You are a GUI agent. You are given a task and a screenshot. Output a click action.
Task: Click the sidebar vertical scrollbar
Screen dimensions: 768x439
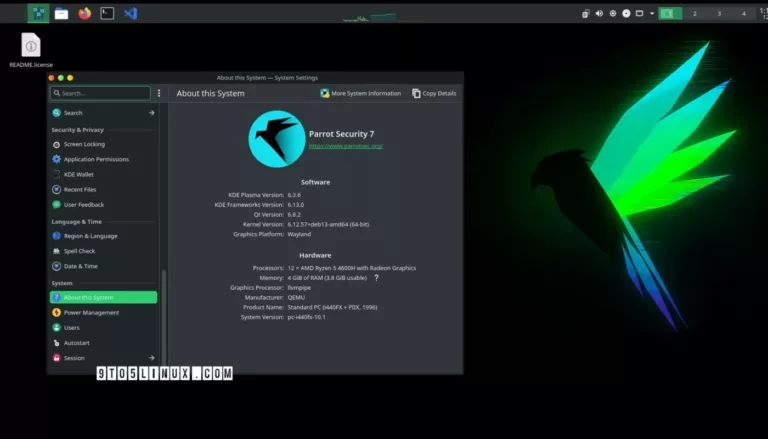pyautogui.click(x=163, y=320)
